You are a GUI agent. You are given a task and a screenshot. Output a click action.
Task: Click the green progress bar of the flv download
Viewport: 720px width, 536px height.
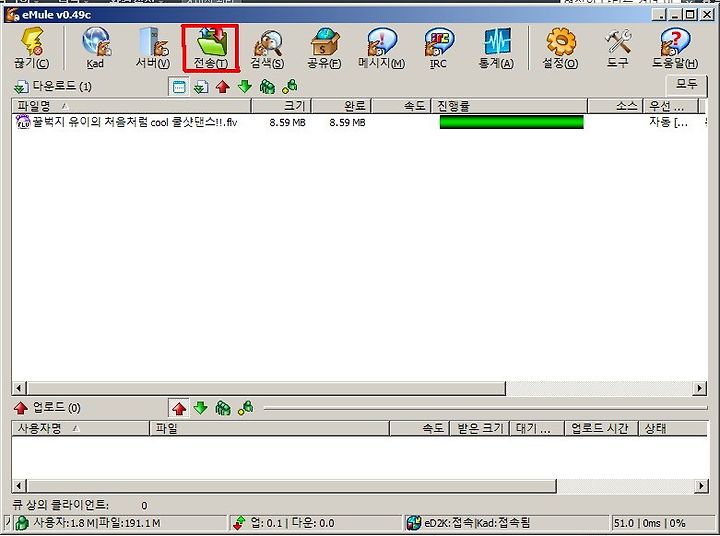pyautogui.click(x=512, y=122)
